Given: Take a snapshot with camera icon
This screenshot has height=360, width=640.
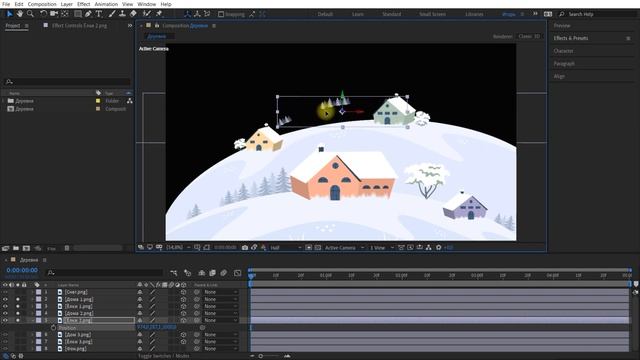Looking at the screenshot, I should 245,247.
